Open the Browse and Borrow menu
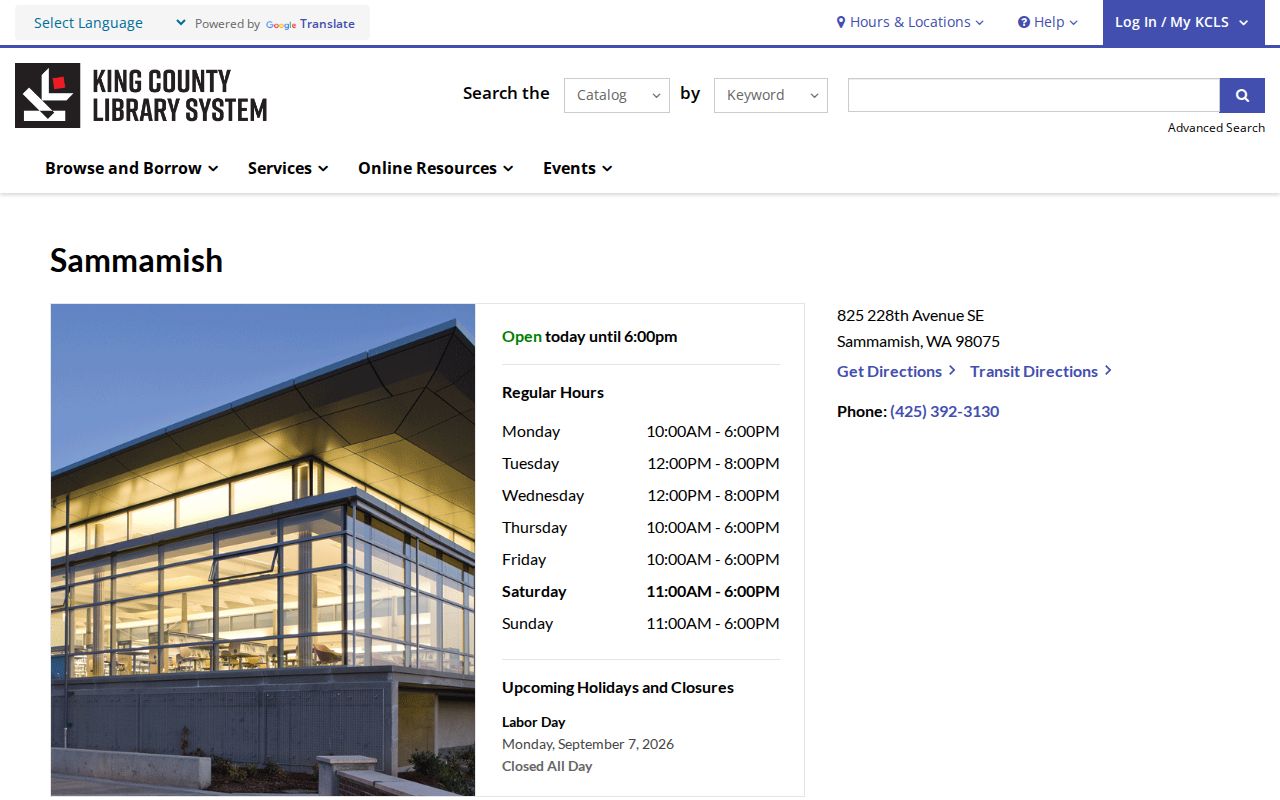 click(x=132, y=168)
